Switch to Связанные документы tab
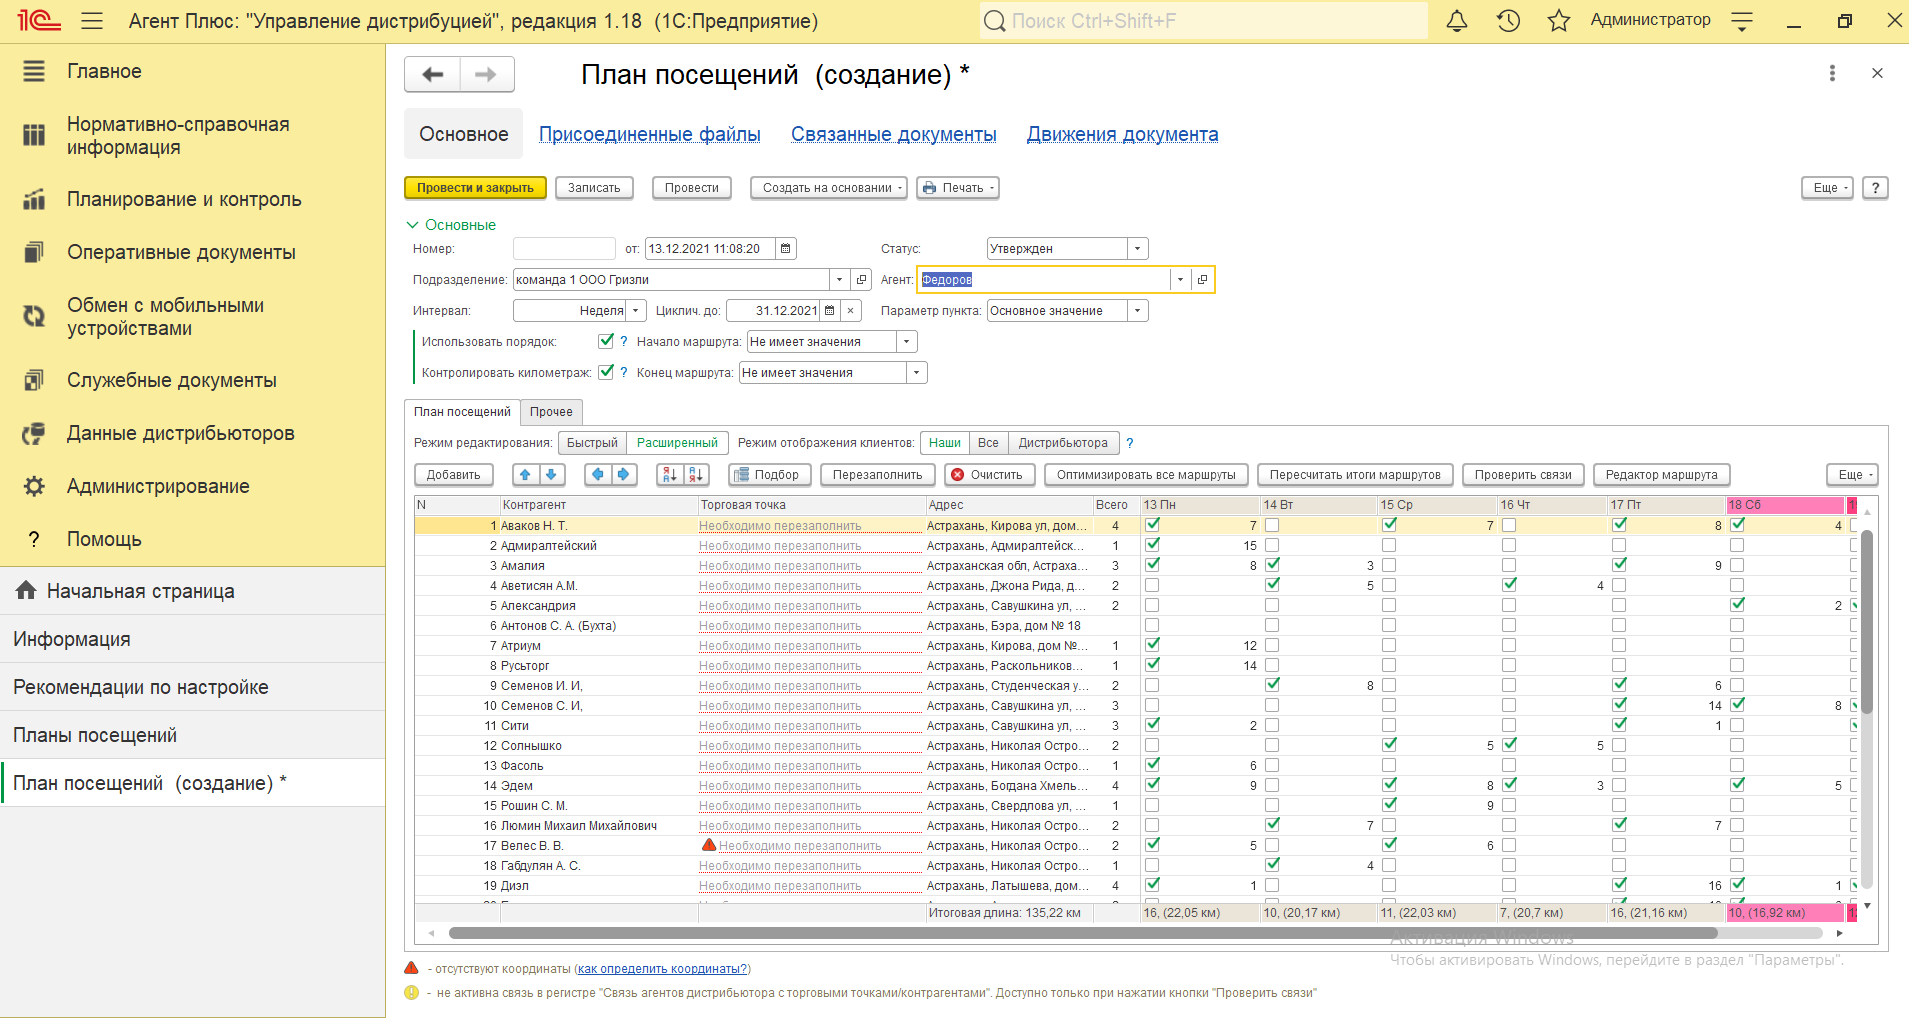The image size is (1909, 1018). pos(894,134)
